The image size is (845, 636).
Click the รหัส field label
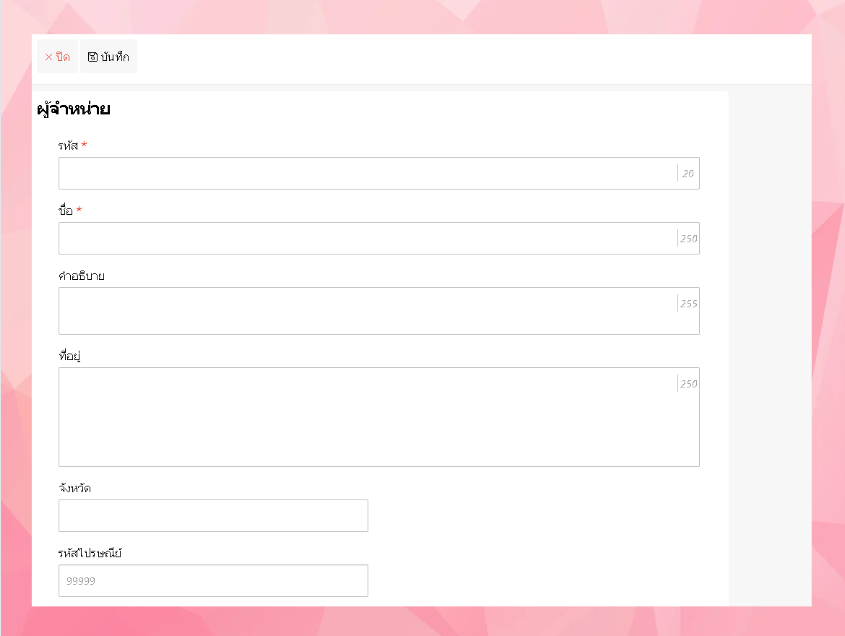click(x=68, y=146)
